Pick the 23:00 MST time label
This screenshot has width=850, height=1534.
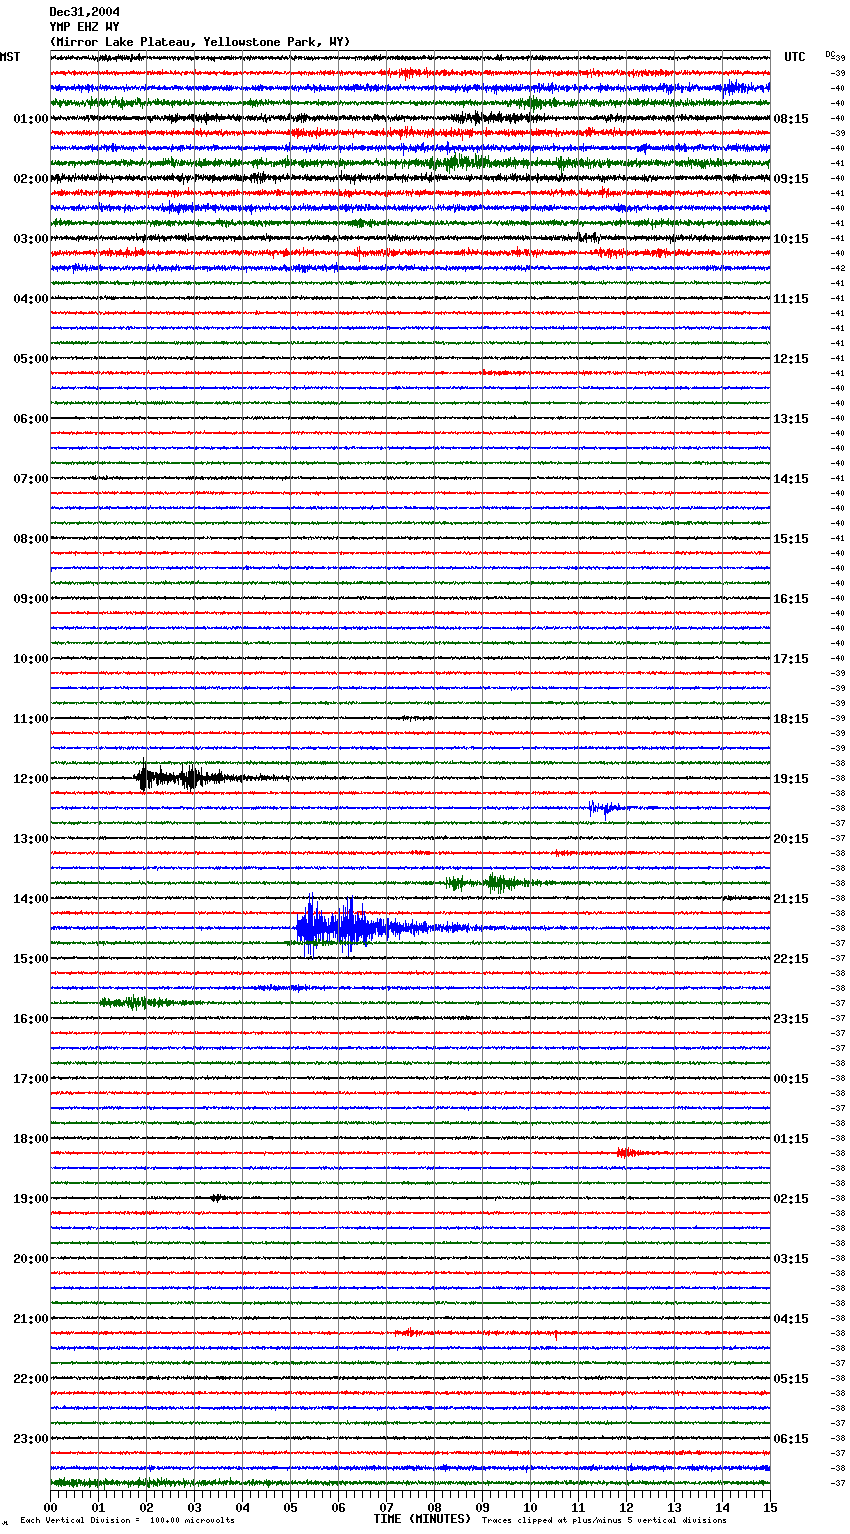31,1439
